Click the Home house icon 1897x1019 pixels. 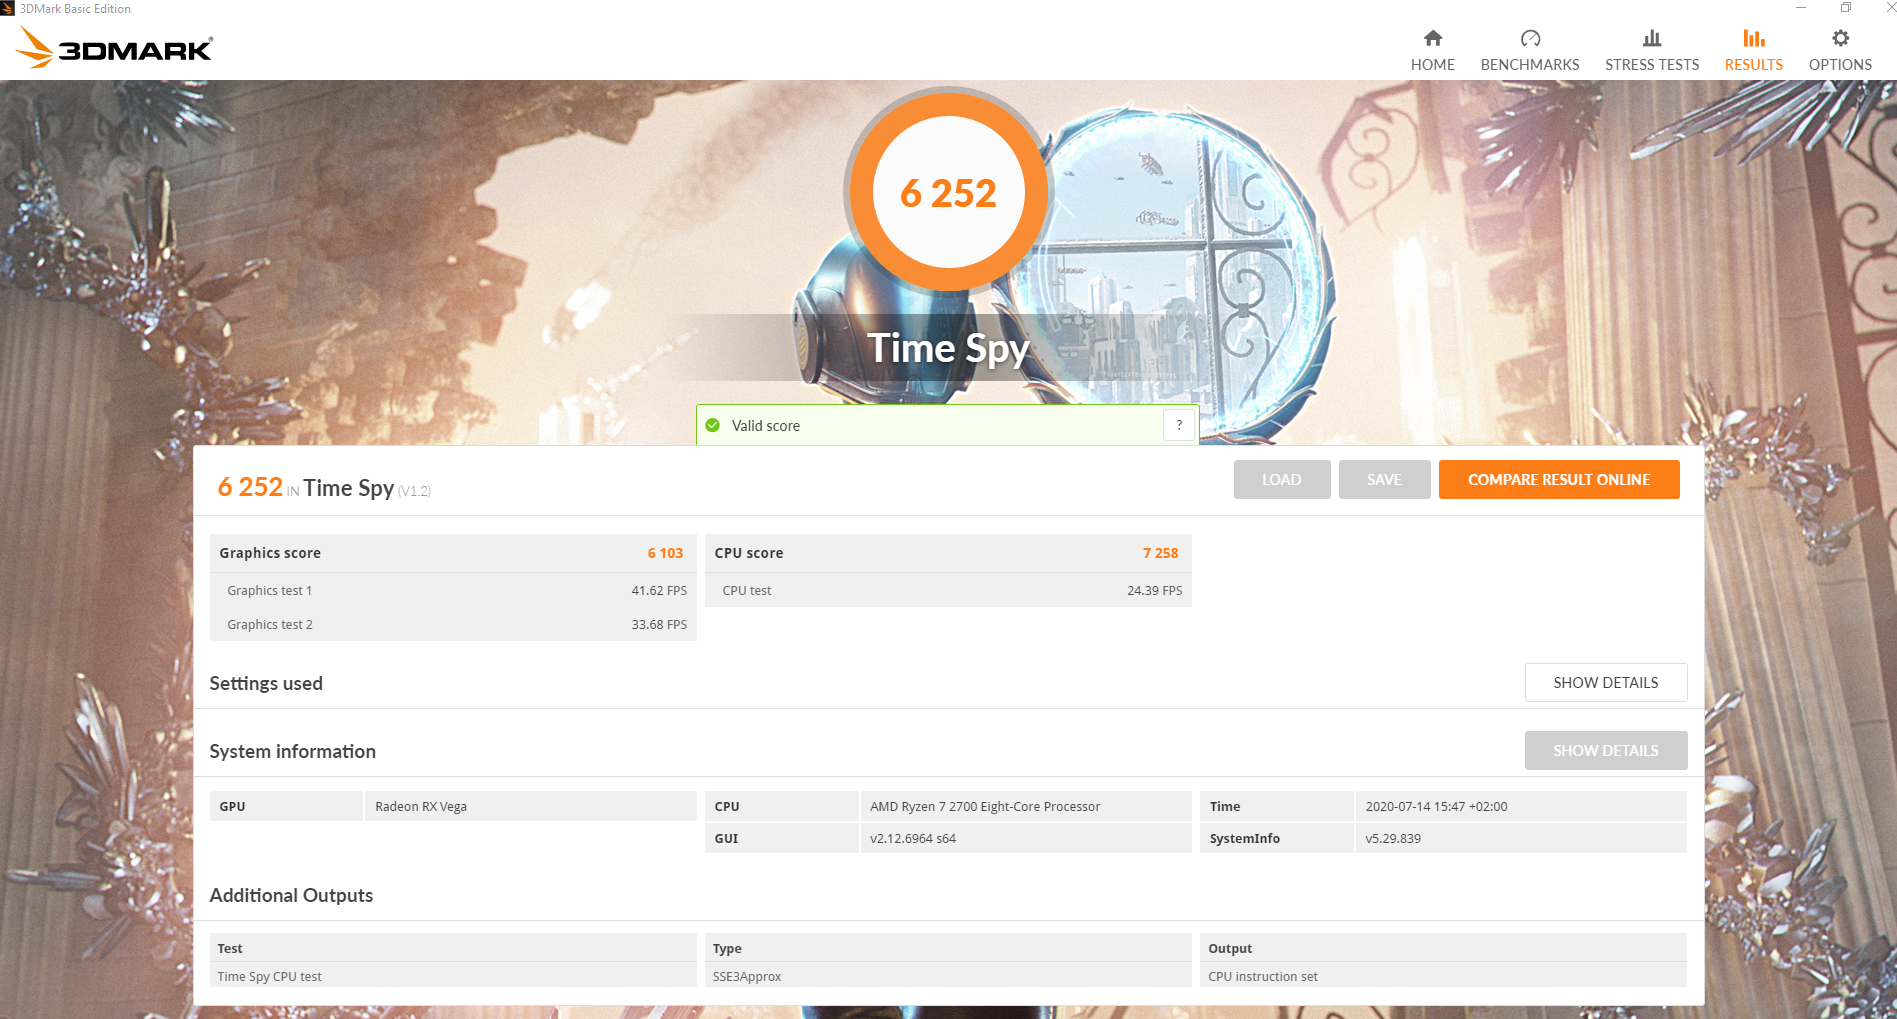tap(1432, 38)
